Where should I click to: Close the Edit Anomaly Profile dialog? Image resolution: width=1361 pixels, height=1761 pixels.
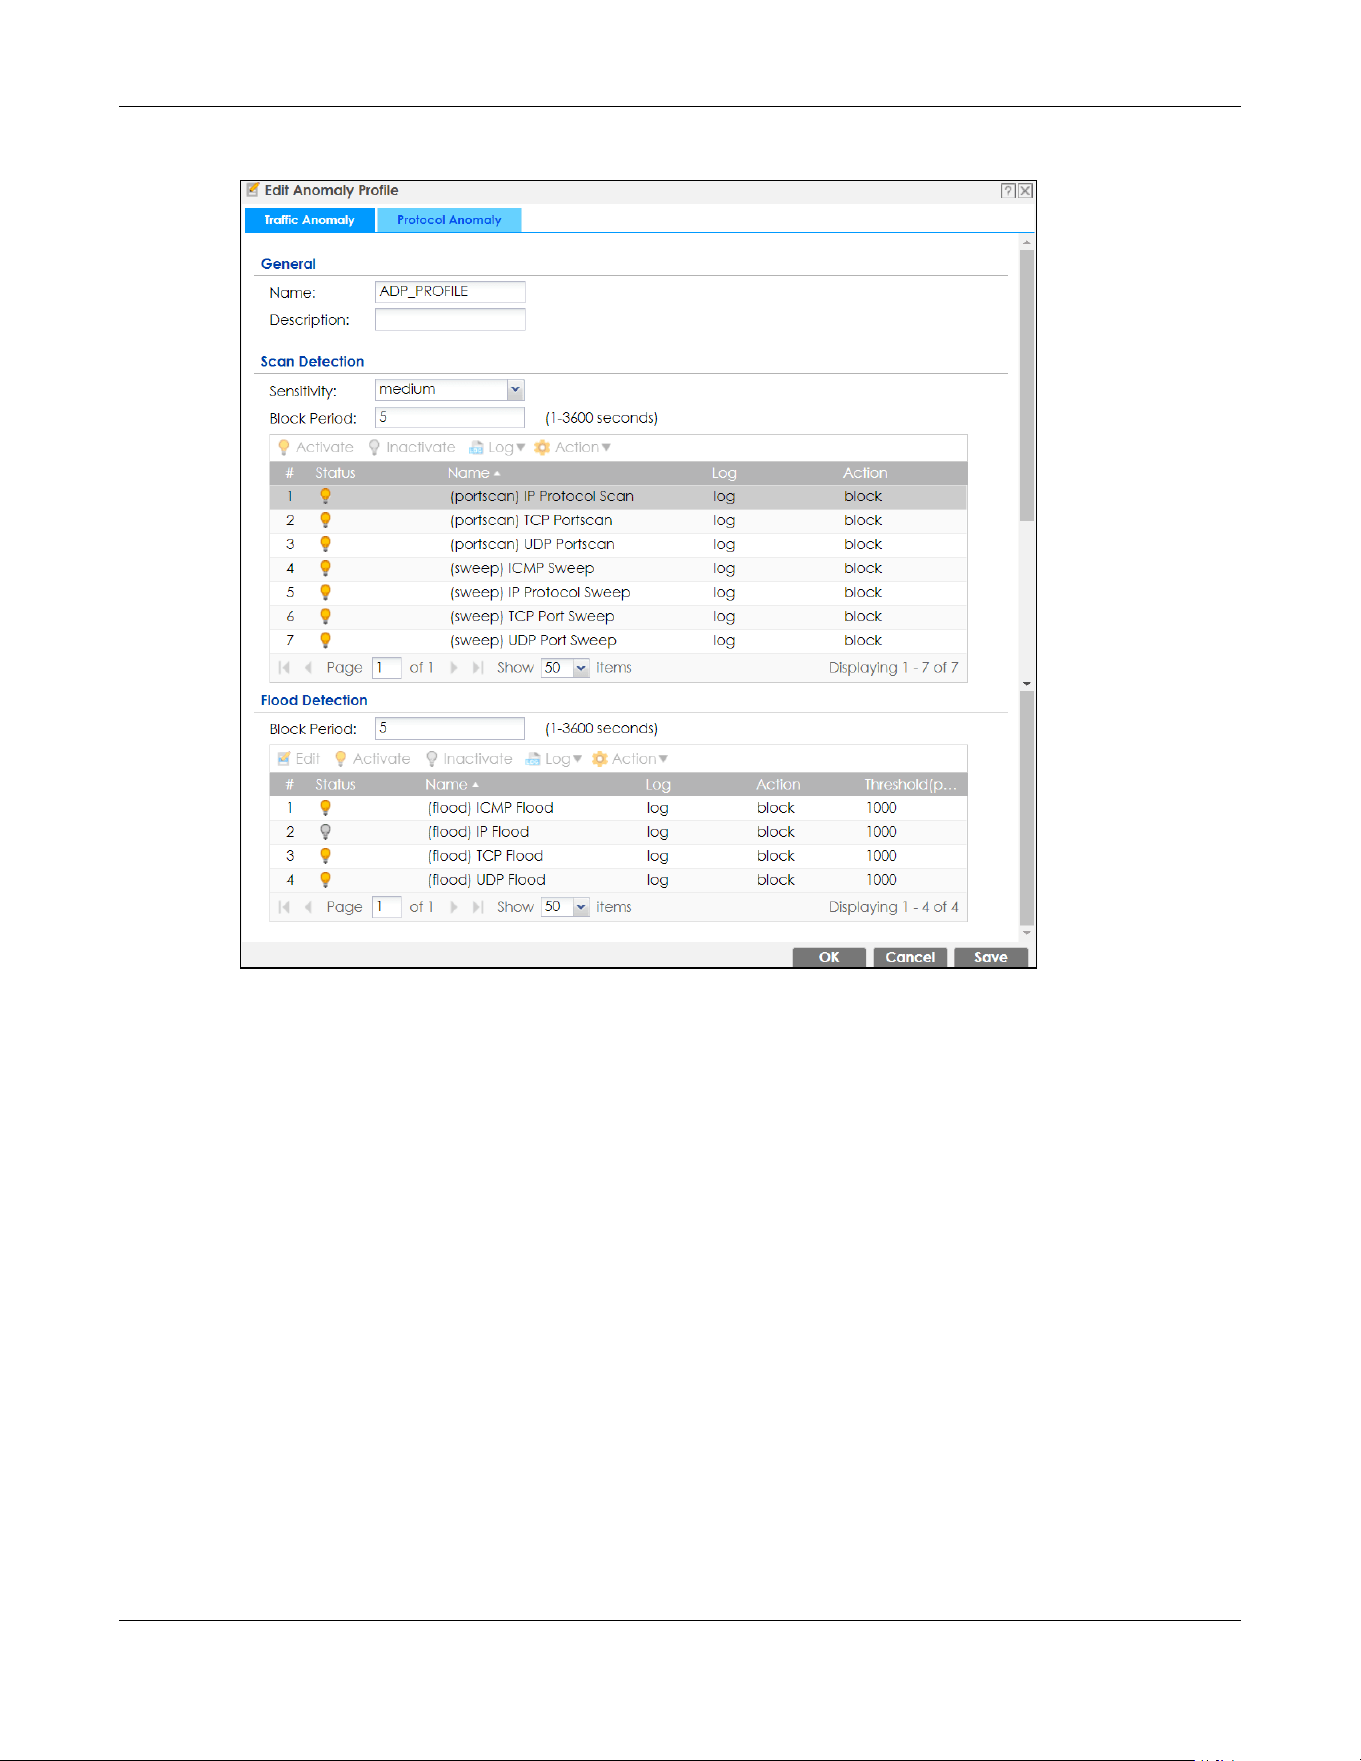click(x=1025, y=191)
